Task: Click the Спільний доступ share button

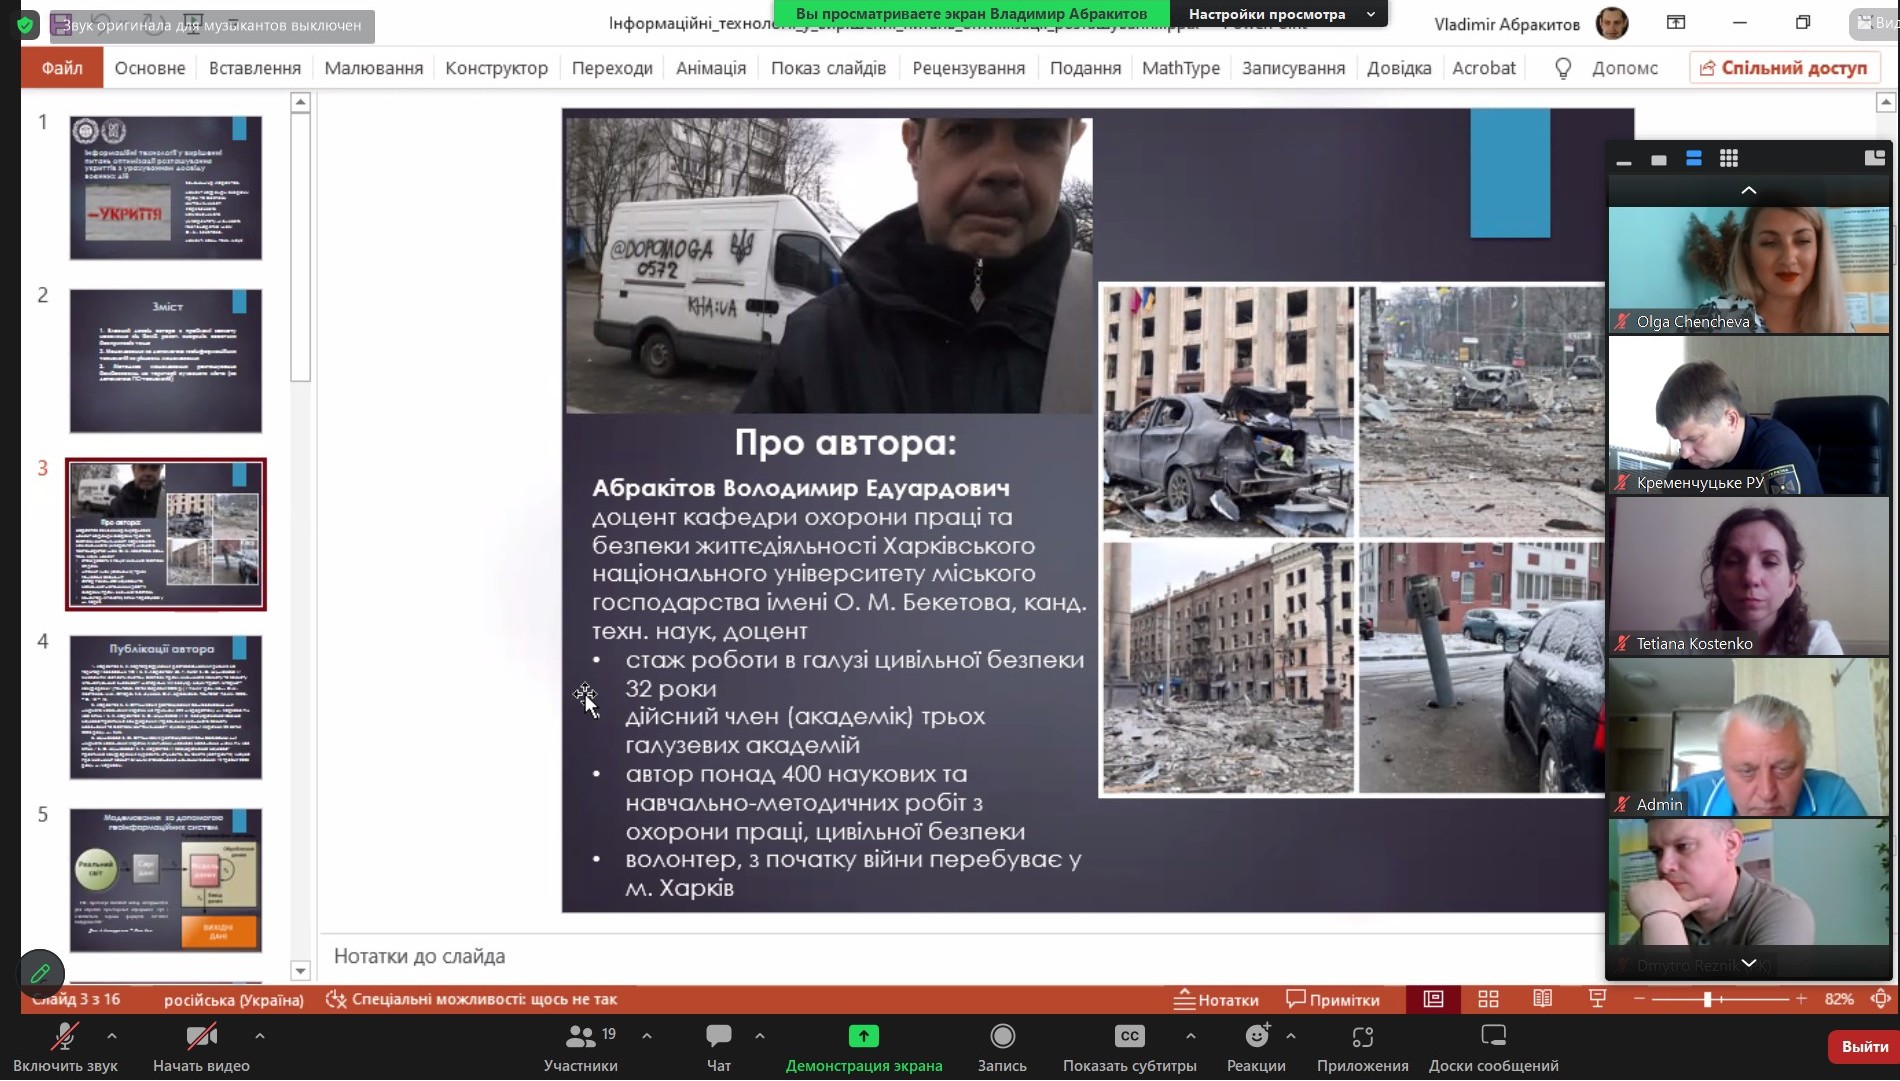Action: coord(1785,68)
